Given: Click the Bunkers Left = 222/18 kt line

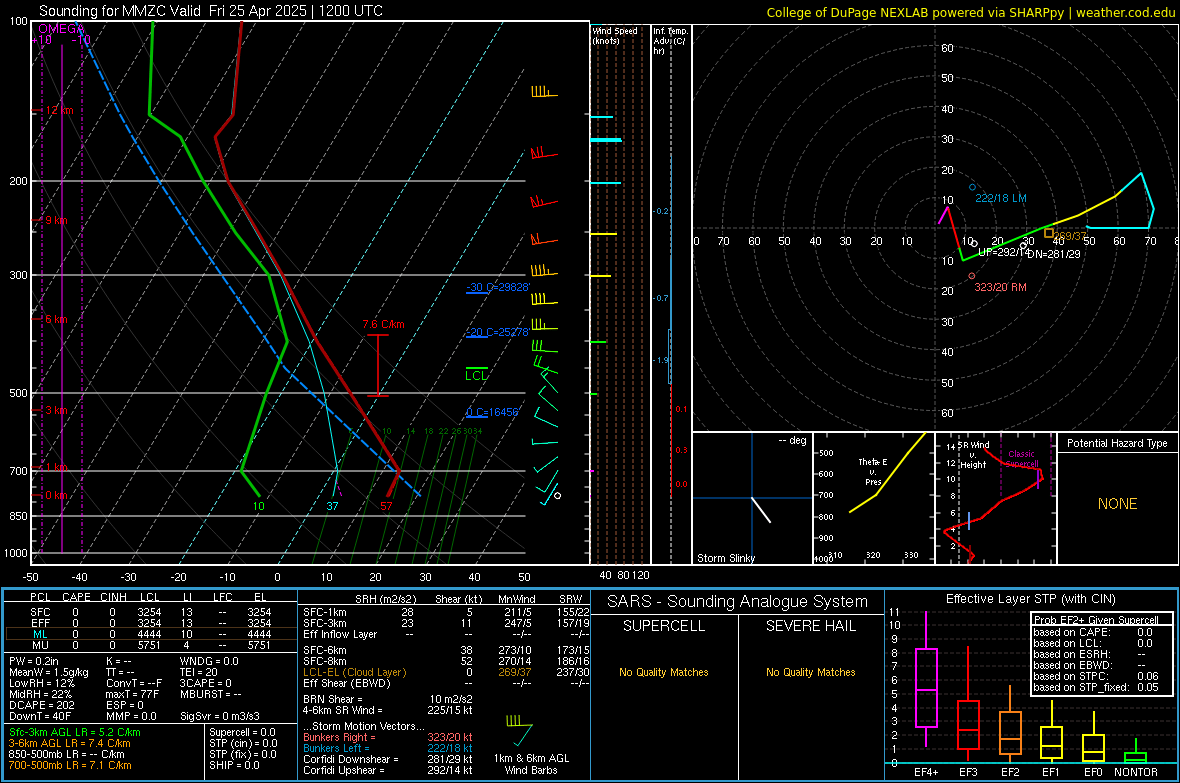Looking at the screenshot, I should [388, 748].
